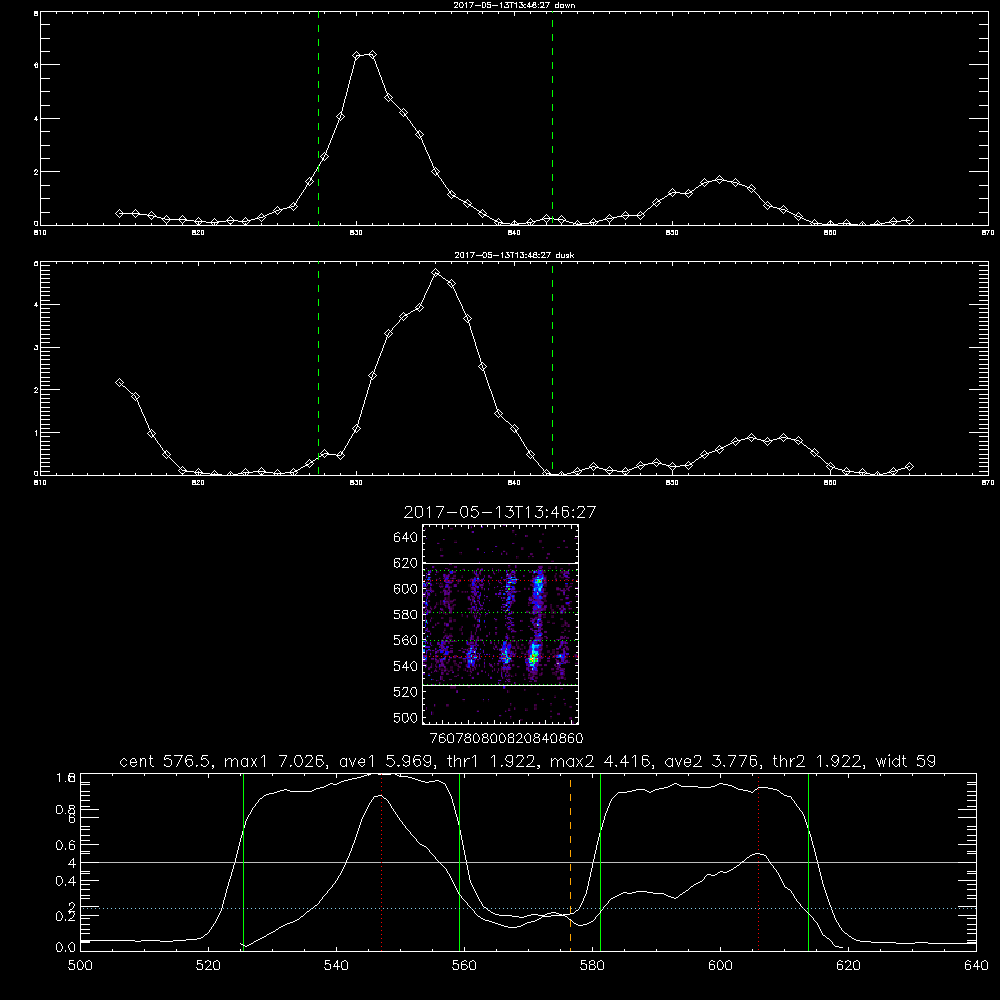Click x-axis label '540' of the bottom plot
The width and height of the screenshot is (1000, 1000).
[336, 966]
